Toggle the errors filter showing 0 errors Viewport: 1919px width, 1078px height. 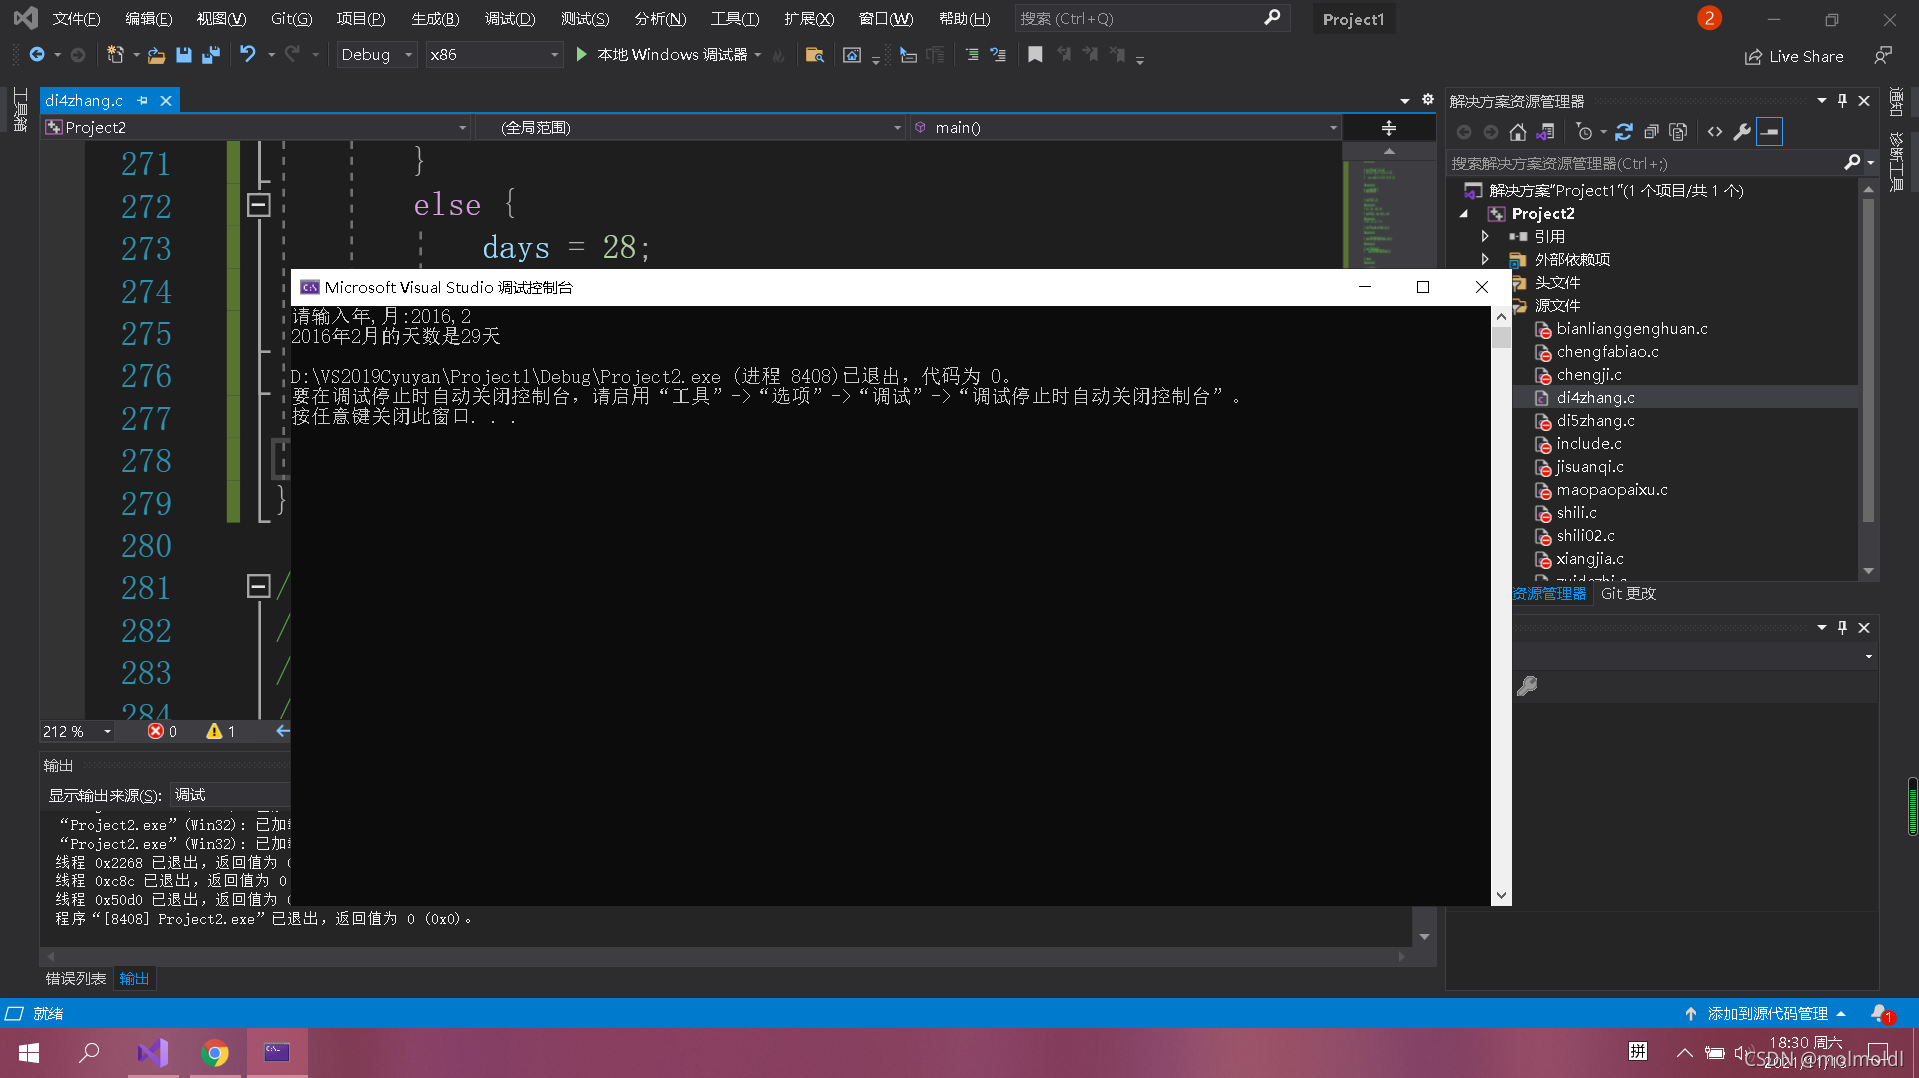162,732
